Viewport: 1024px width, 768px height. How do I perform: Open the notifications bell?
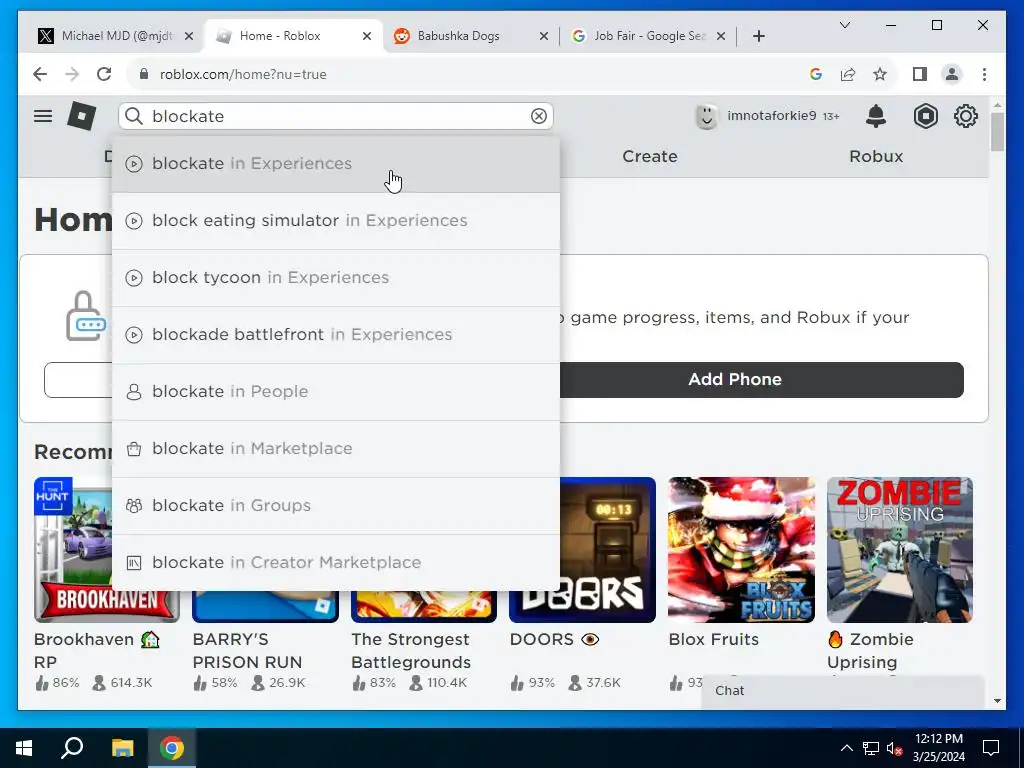[x=876, y=116]
